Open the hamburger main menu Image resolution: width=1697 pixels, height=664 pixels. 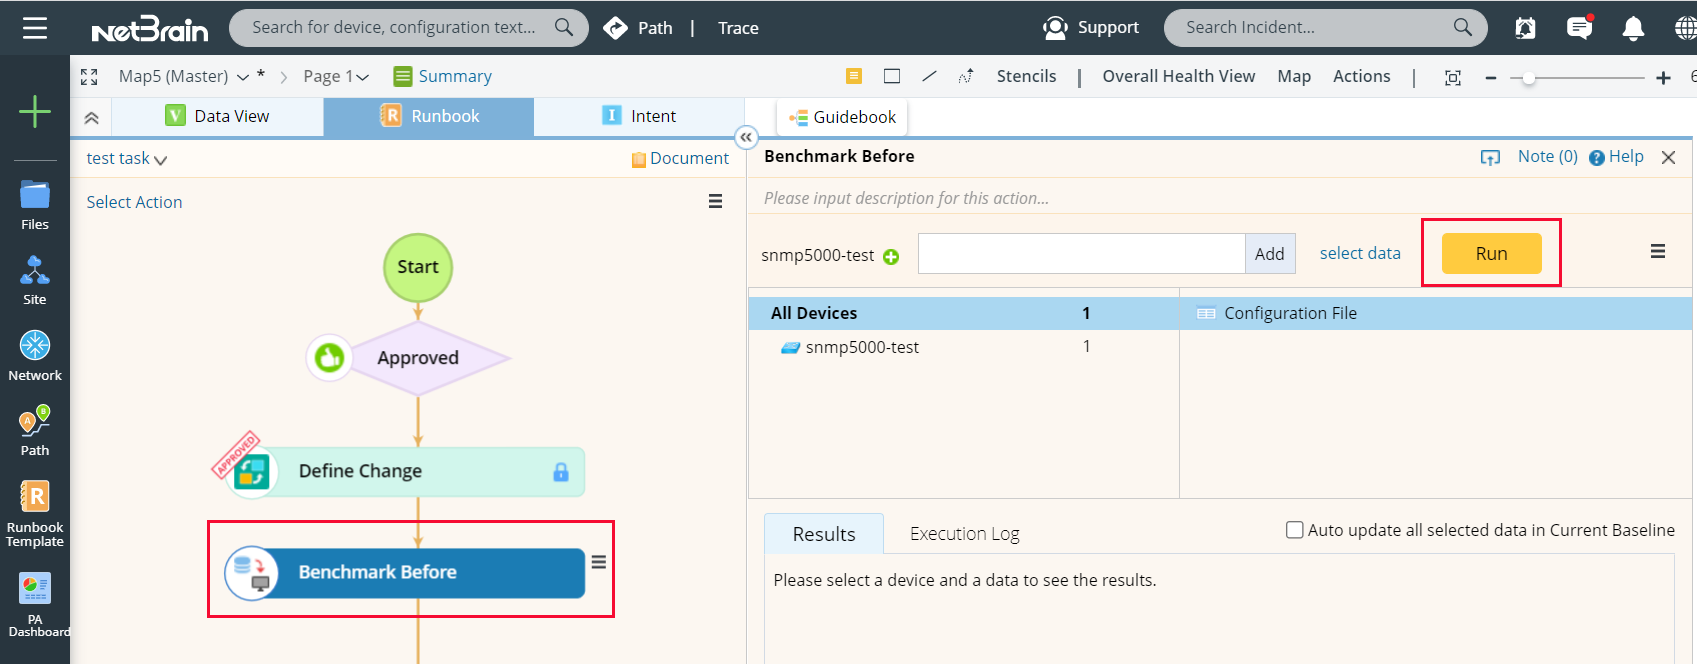pyautogui.click(x=35, y=28)
